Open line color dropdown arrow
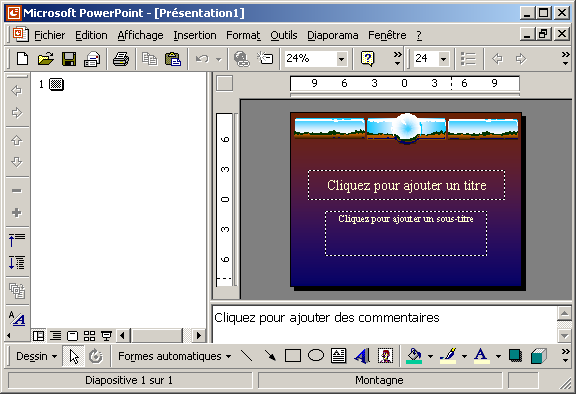The width and height of the screenshot is (576, 394). [464, 356]
